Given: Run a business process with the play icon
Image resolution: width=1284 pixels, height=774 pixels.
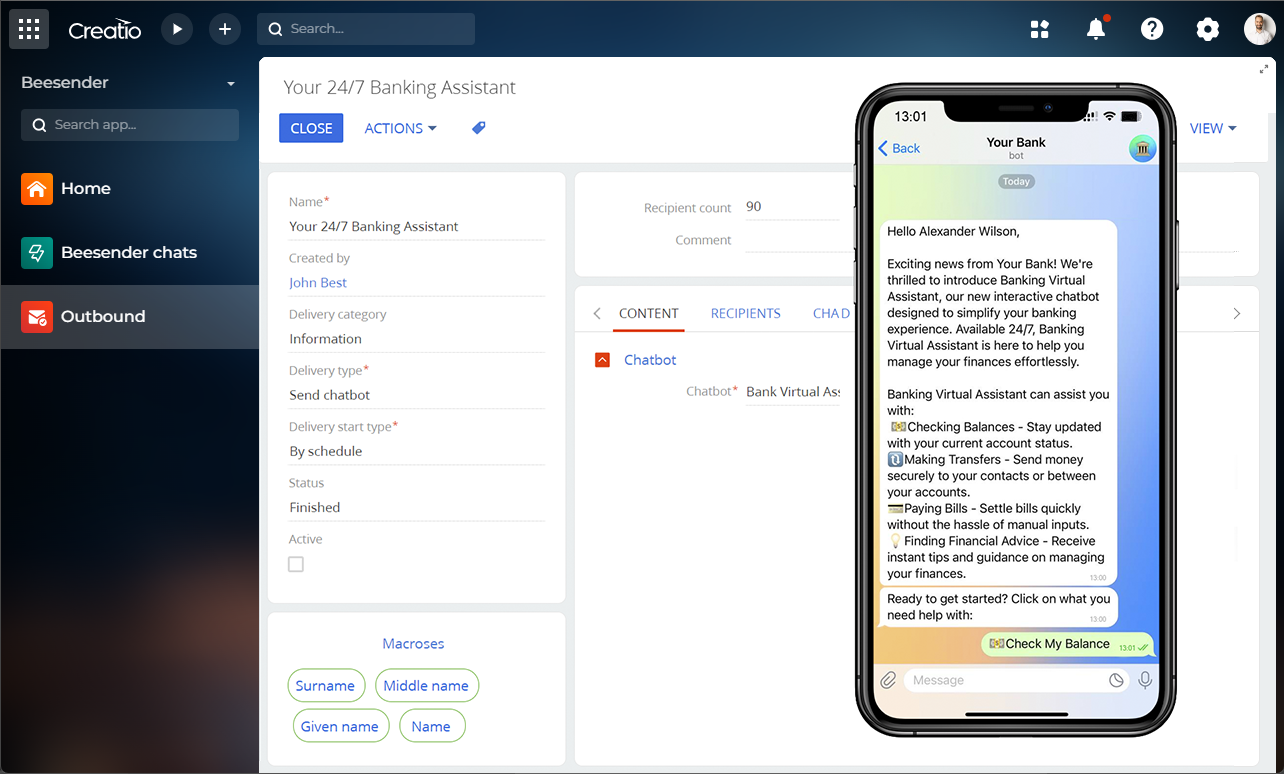Looking at the screenshot, I should [x=176, y=29].
